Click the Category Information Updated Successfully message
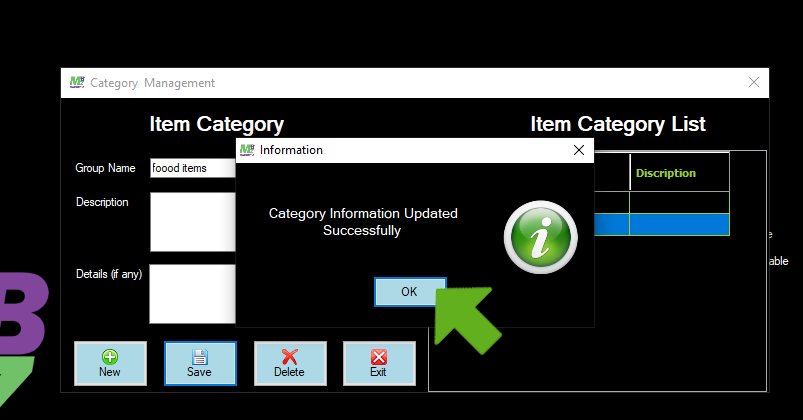 coord(362,222)
